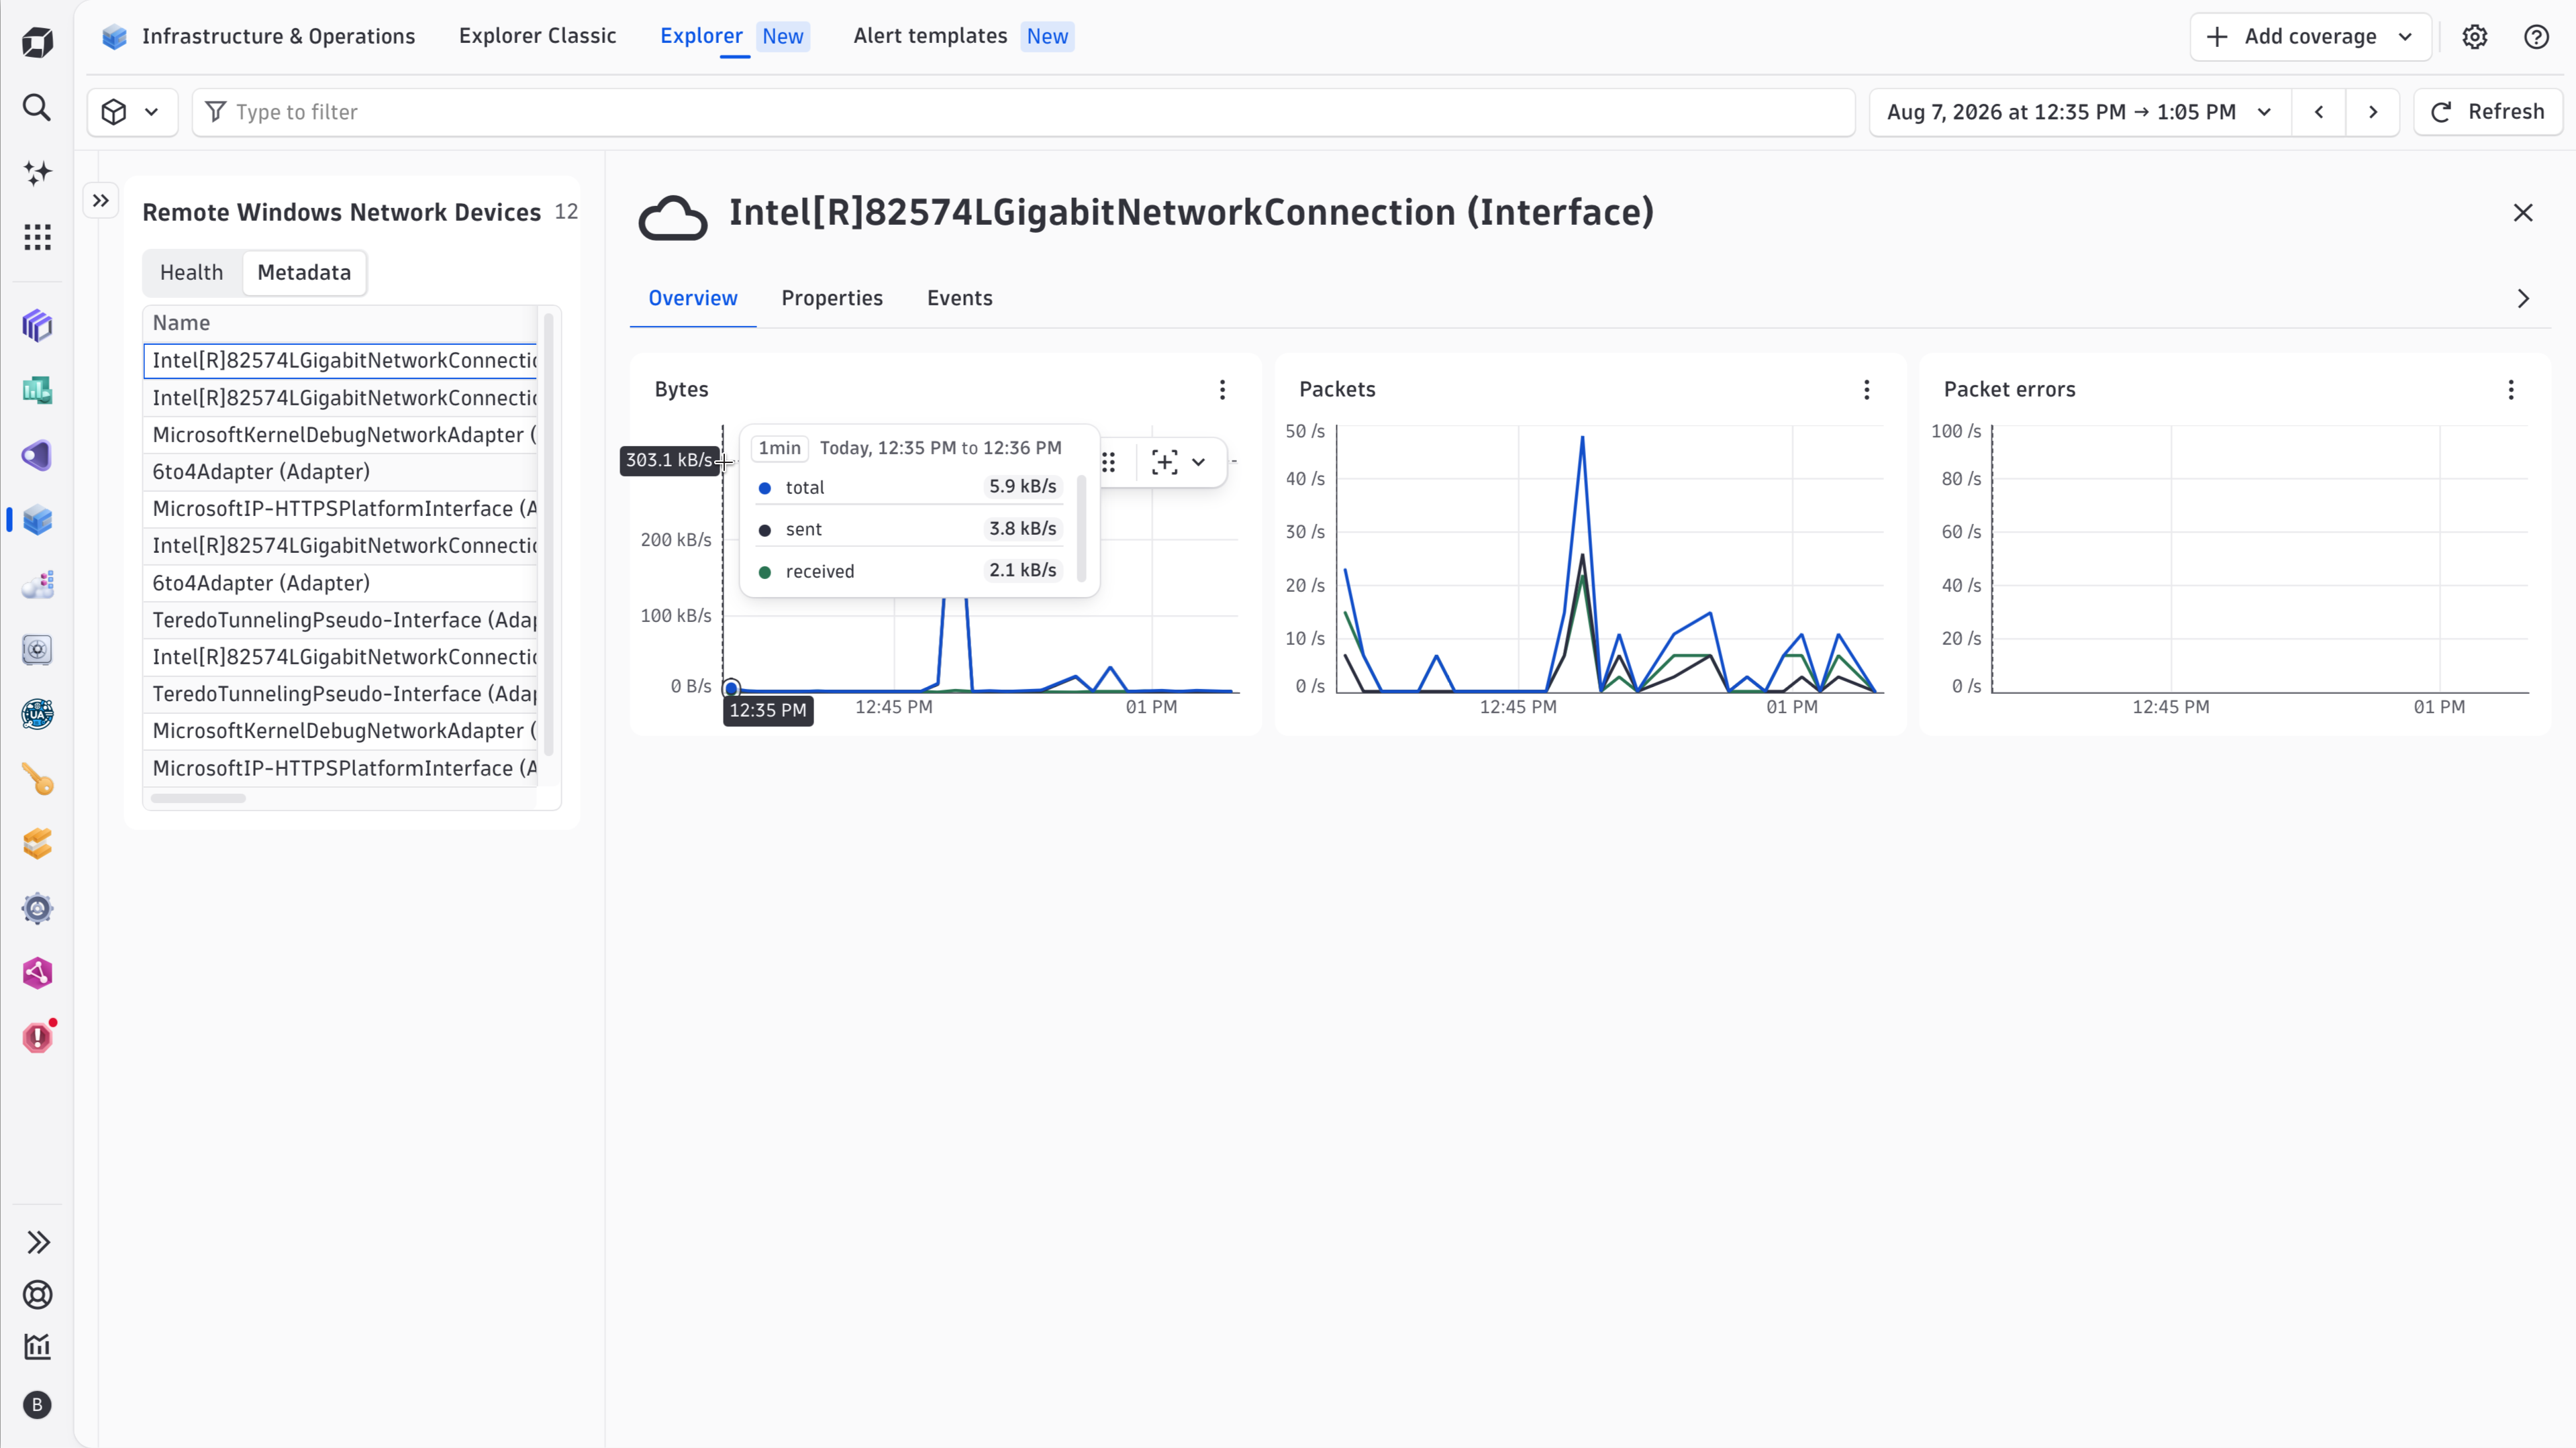The height and width of the screenshot is (1448, 2576).
Task: Expand the Add coverage dropdown
Action: coord(2311,37)
